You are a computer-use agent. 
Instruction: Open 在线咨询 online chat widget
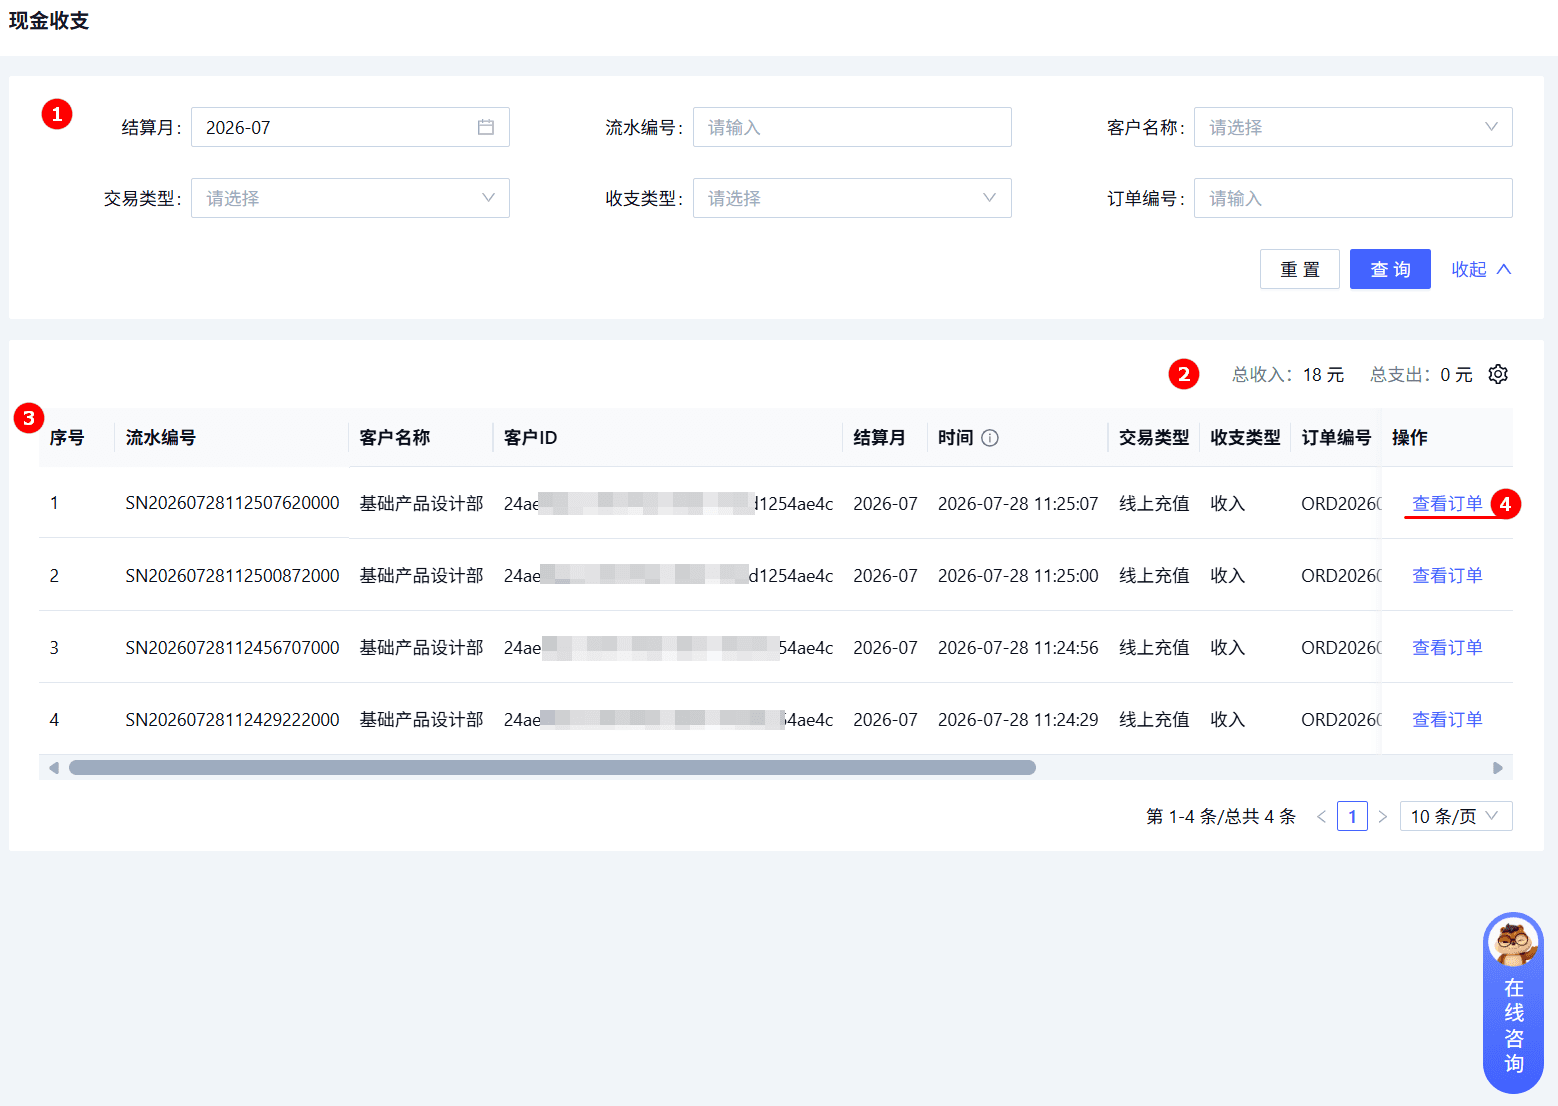click(1513, 1003)
